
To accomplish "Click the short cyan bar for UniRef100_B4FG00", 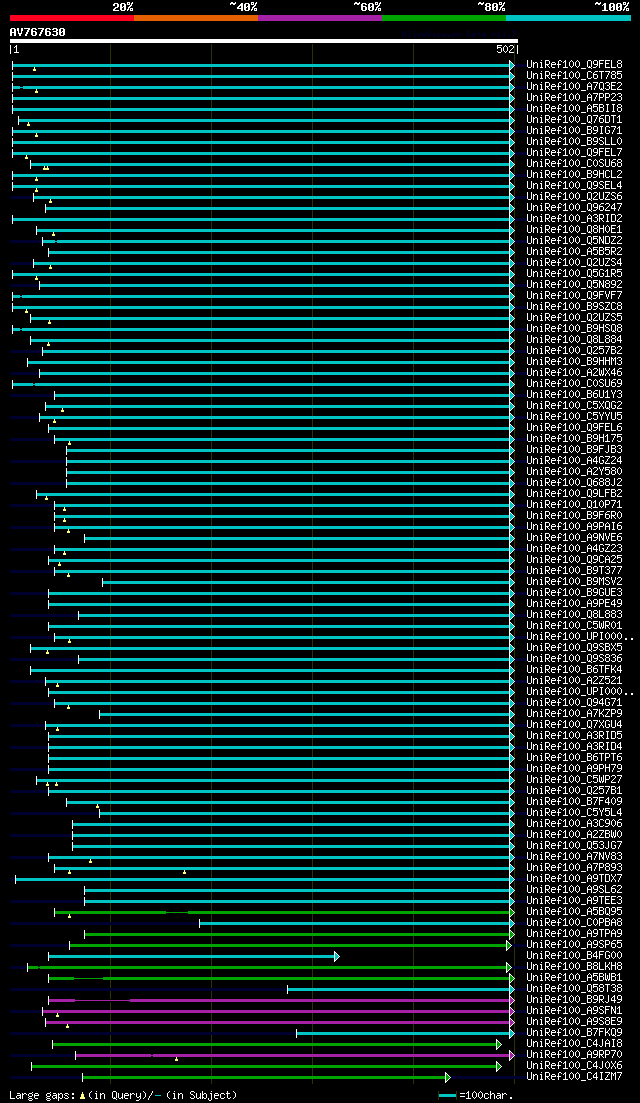I will [x=194, y=956].
